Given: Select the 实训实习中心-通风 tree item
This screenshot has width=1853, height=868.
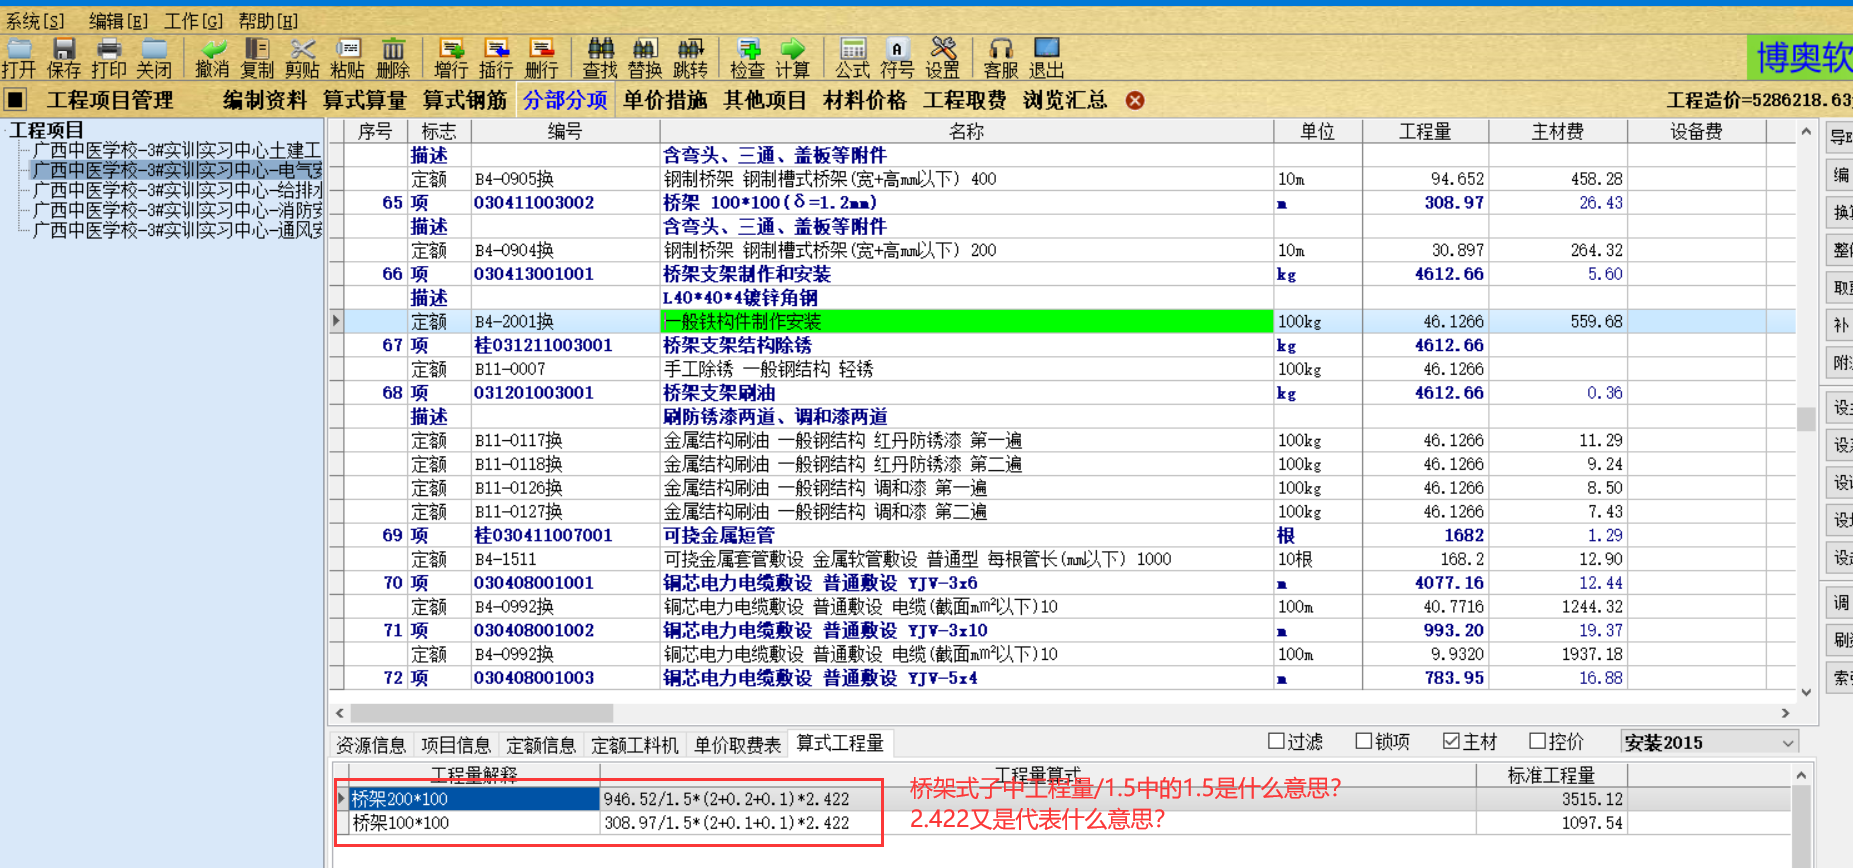Looking at the screenshot, I should coord(177,230).
